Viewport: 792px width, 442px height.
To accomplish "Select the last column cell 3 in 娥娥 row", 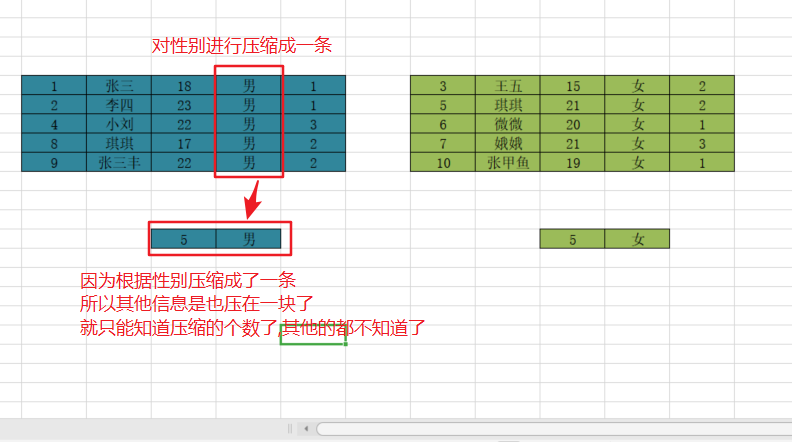I will [x=702, y=143].
